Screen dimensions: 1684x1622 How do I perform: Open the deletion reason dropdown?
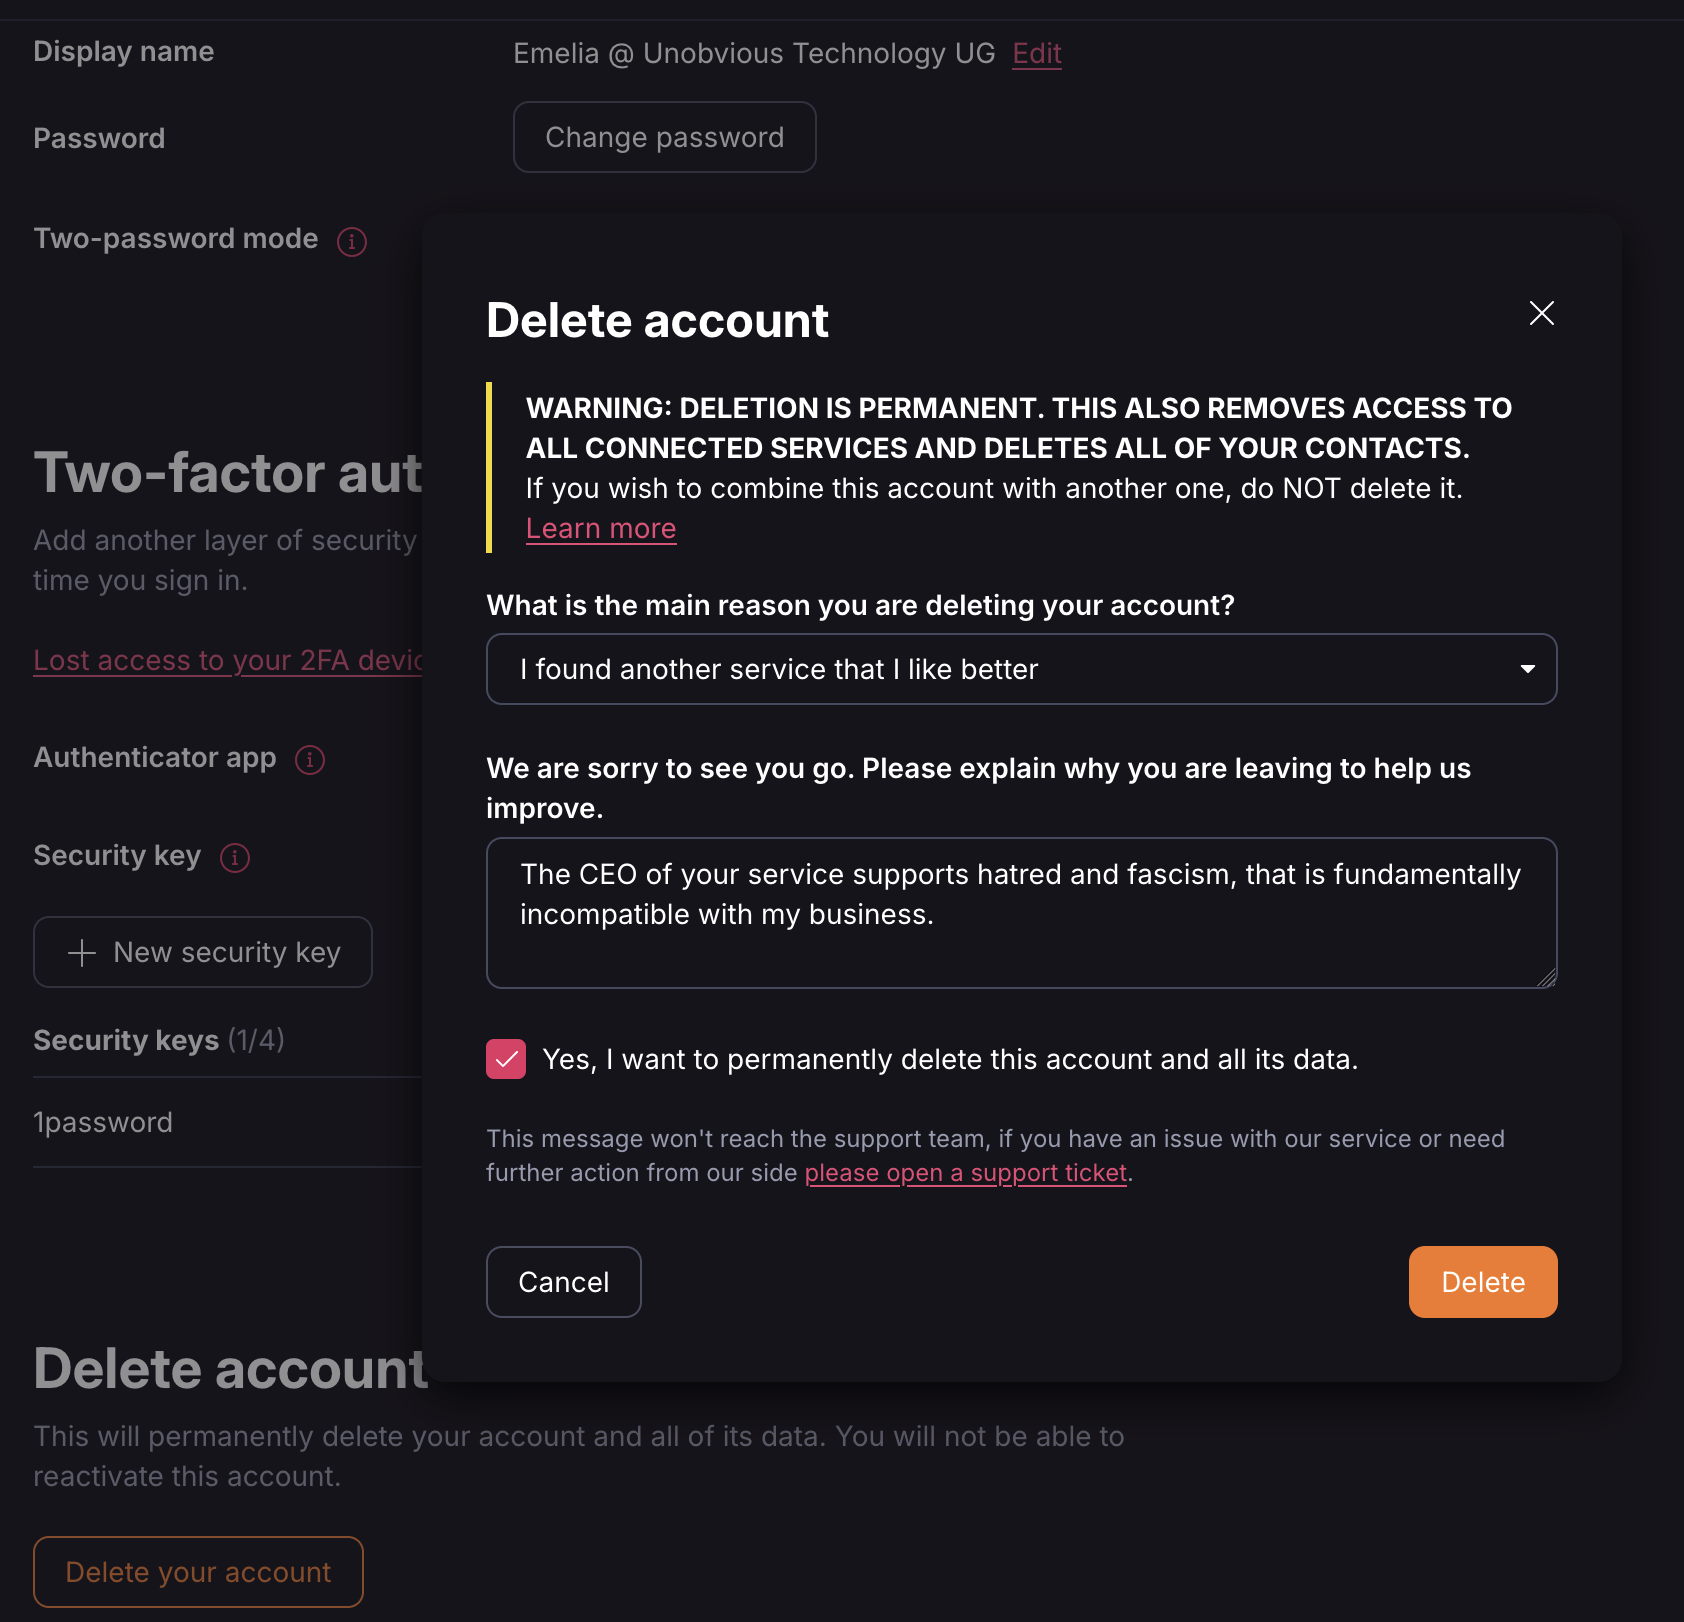tap(1020, 669)
